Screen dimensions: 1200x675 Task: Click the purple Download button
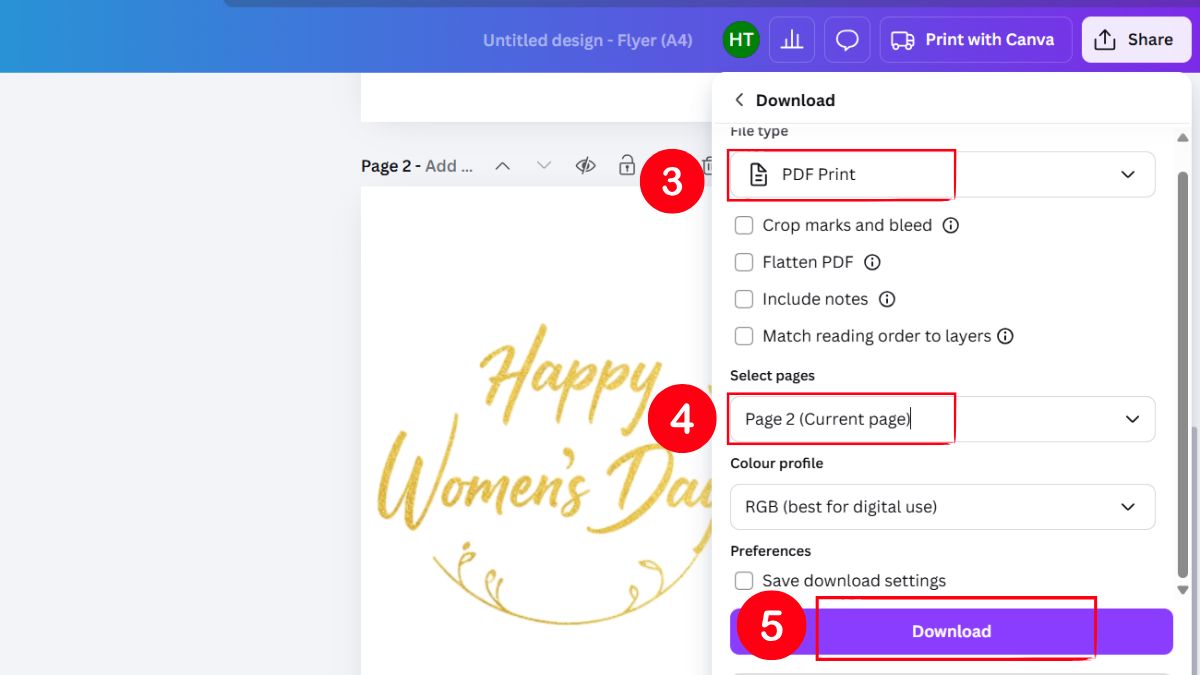[x=951, y=631]
